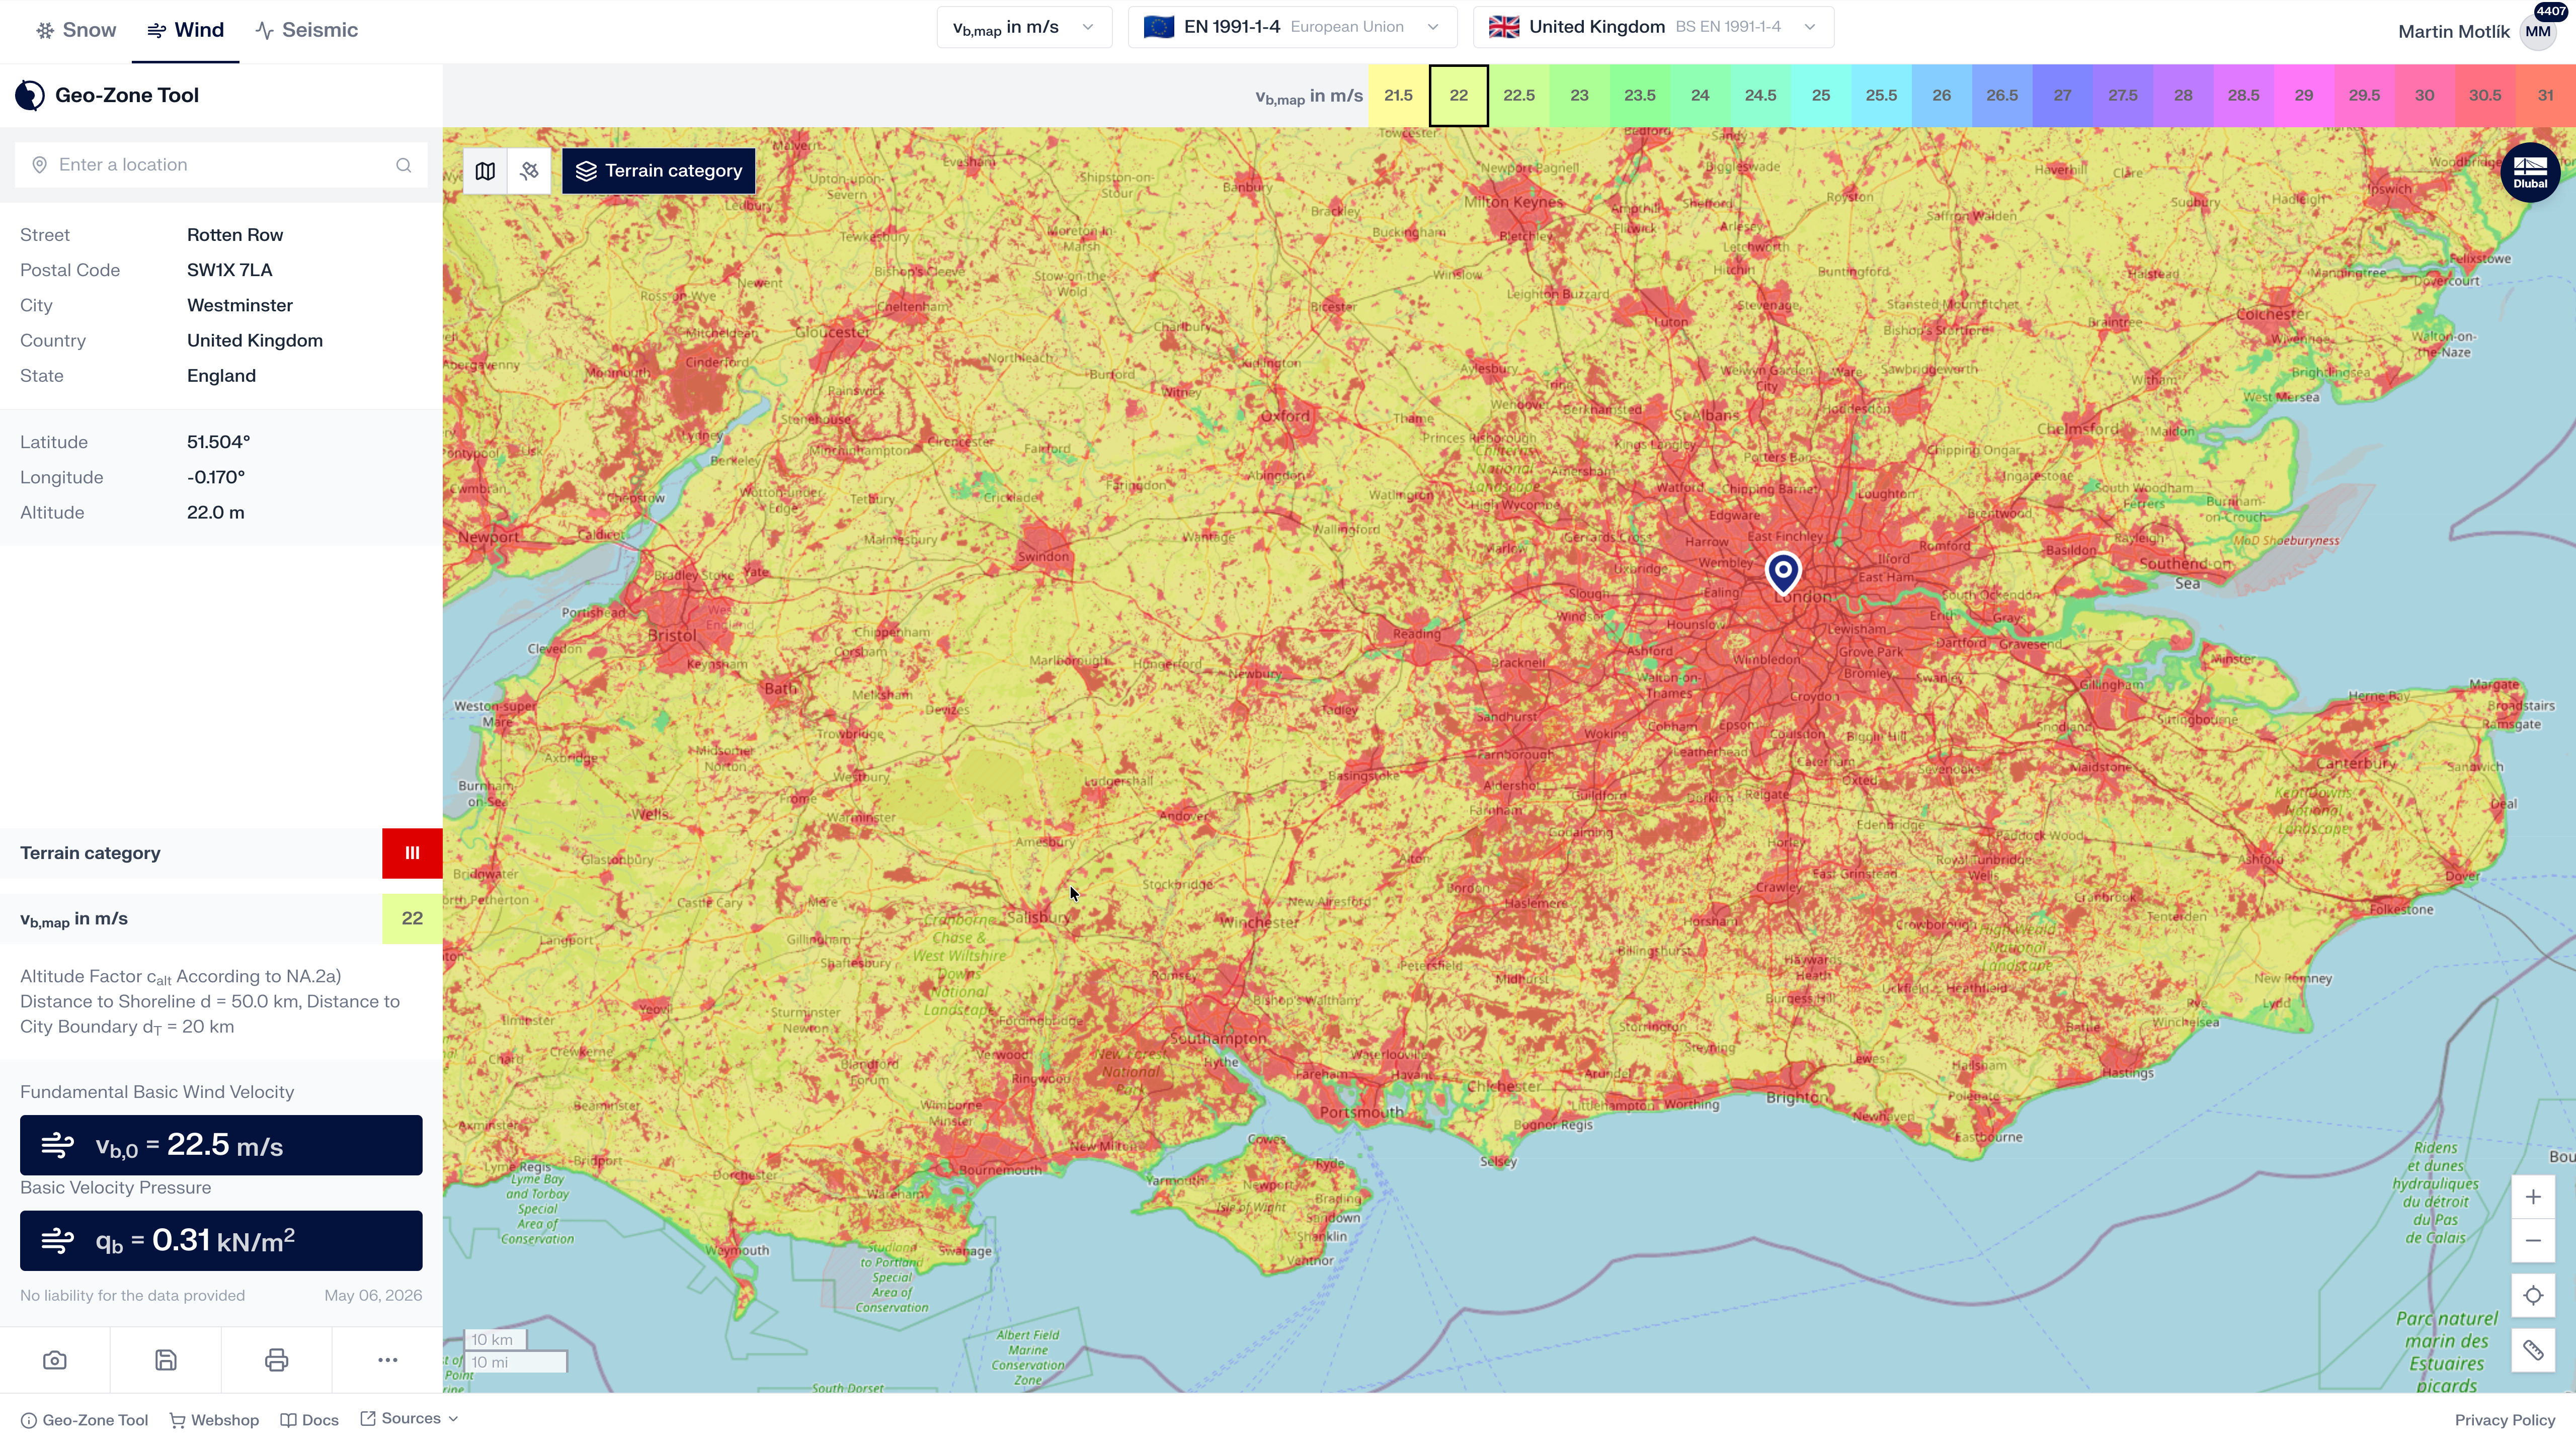Screen dimensions: 2576x1448
Task: Select the 30.5 legend color swatch
Action: tap(2484, 96)
